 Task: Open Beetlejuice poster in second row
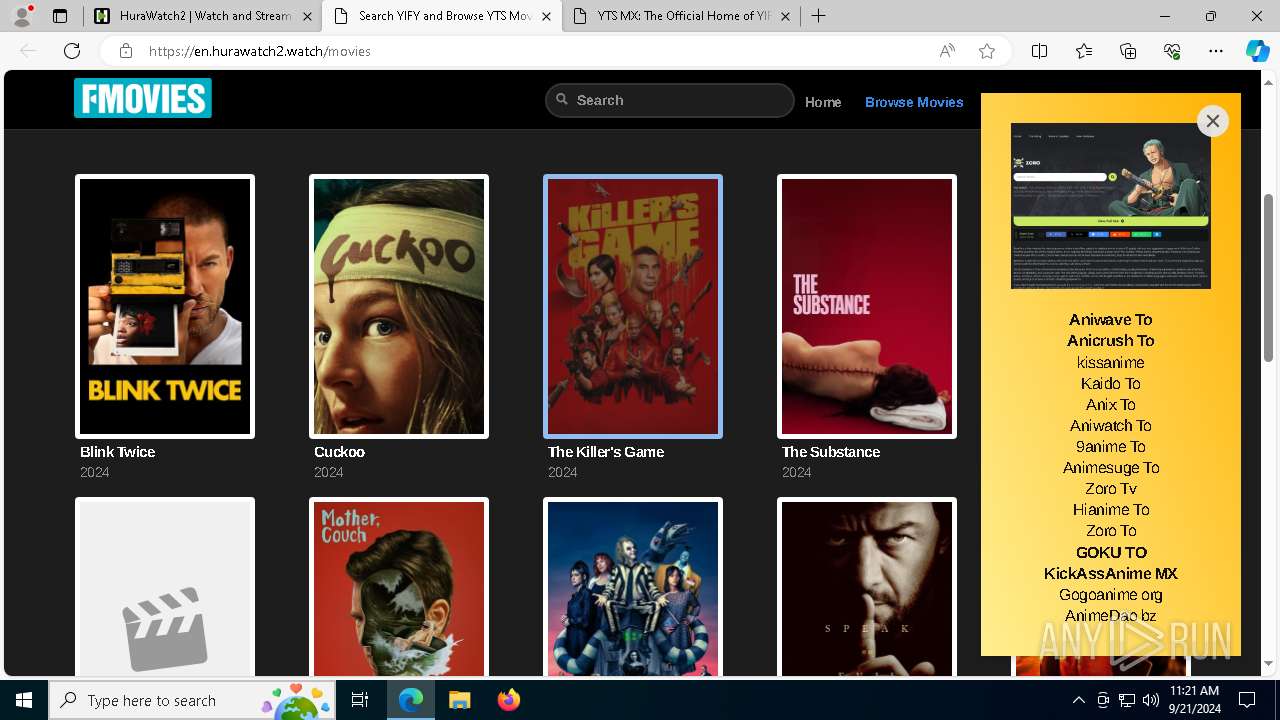(633, 587)
